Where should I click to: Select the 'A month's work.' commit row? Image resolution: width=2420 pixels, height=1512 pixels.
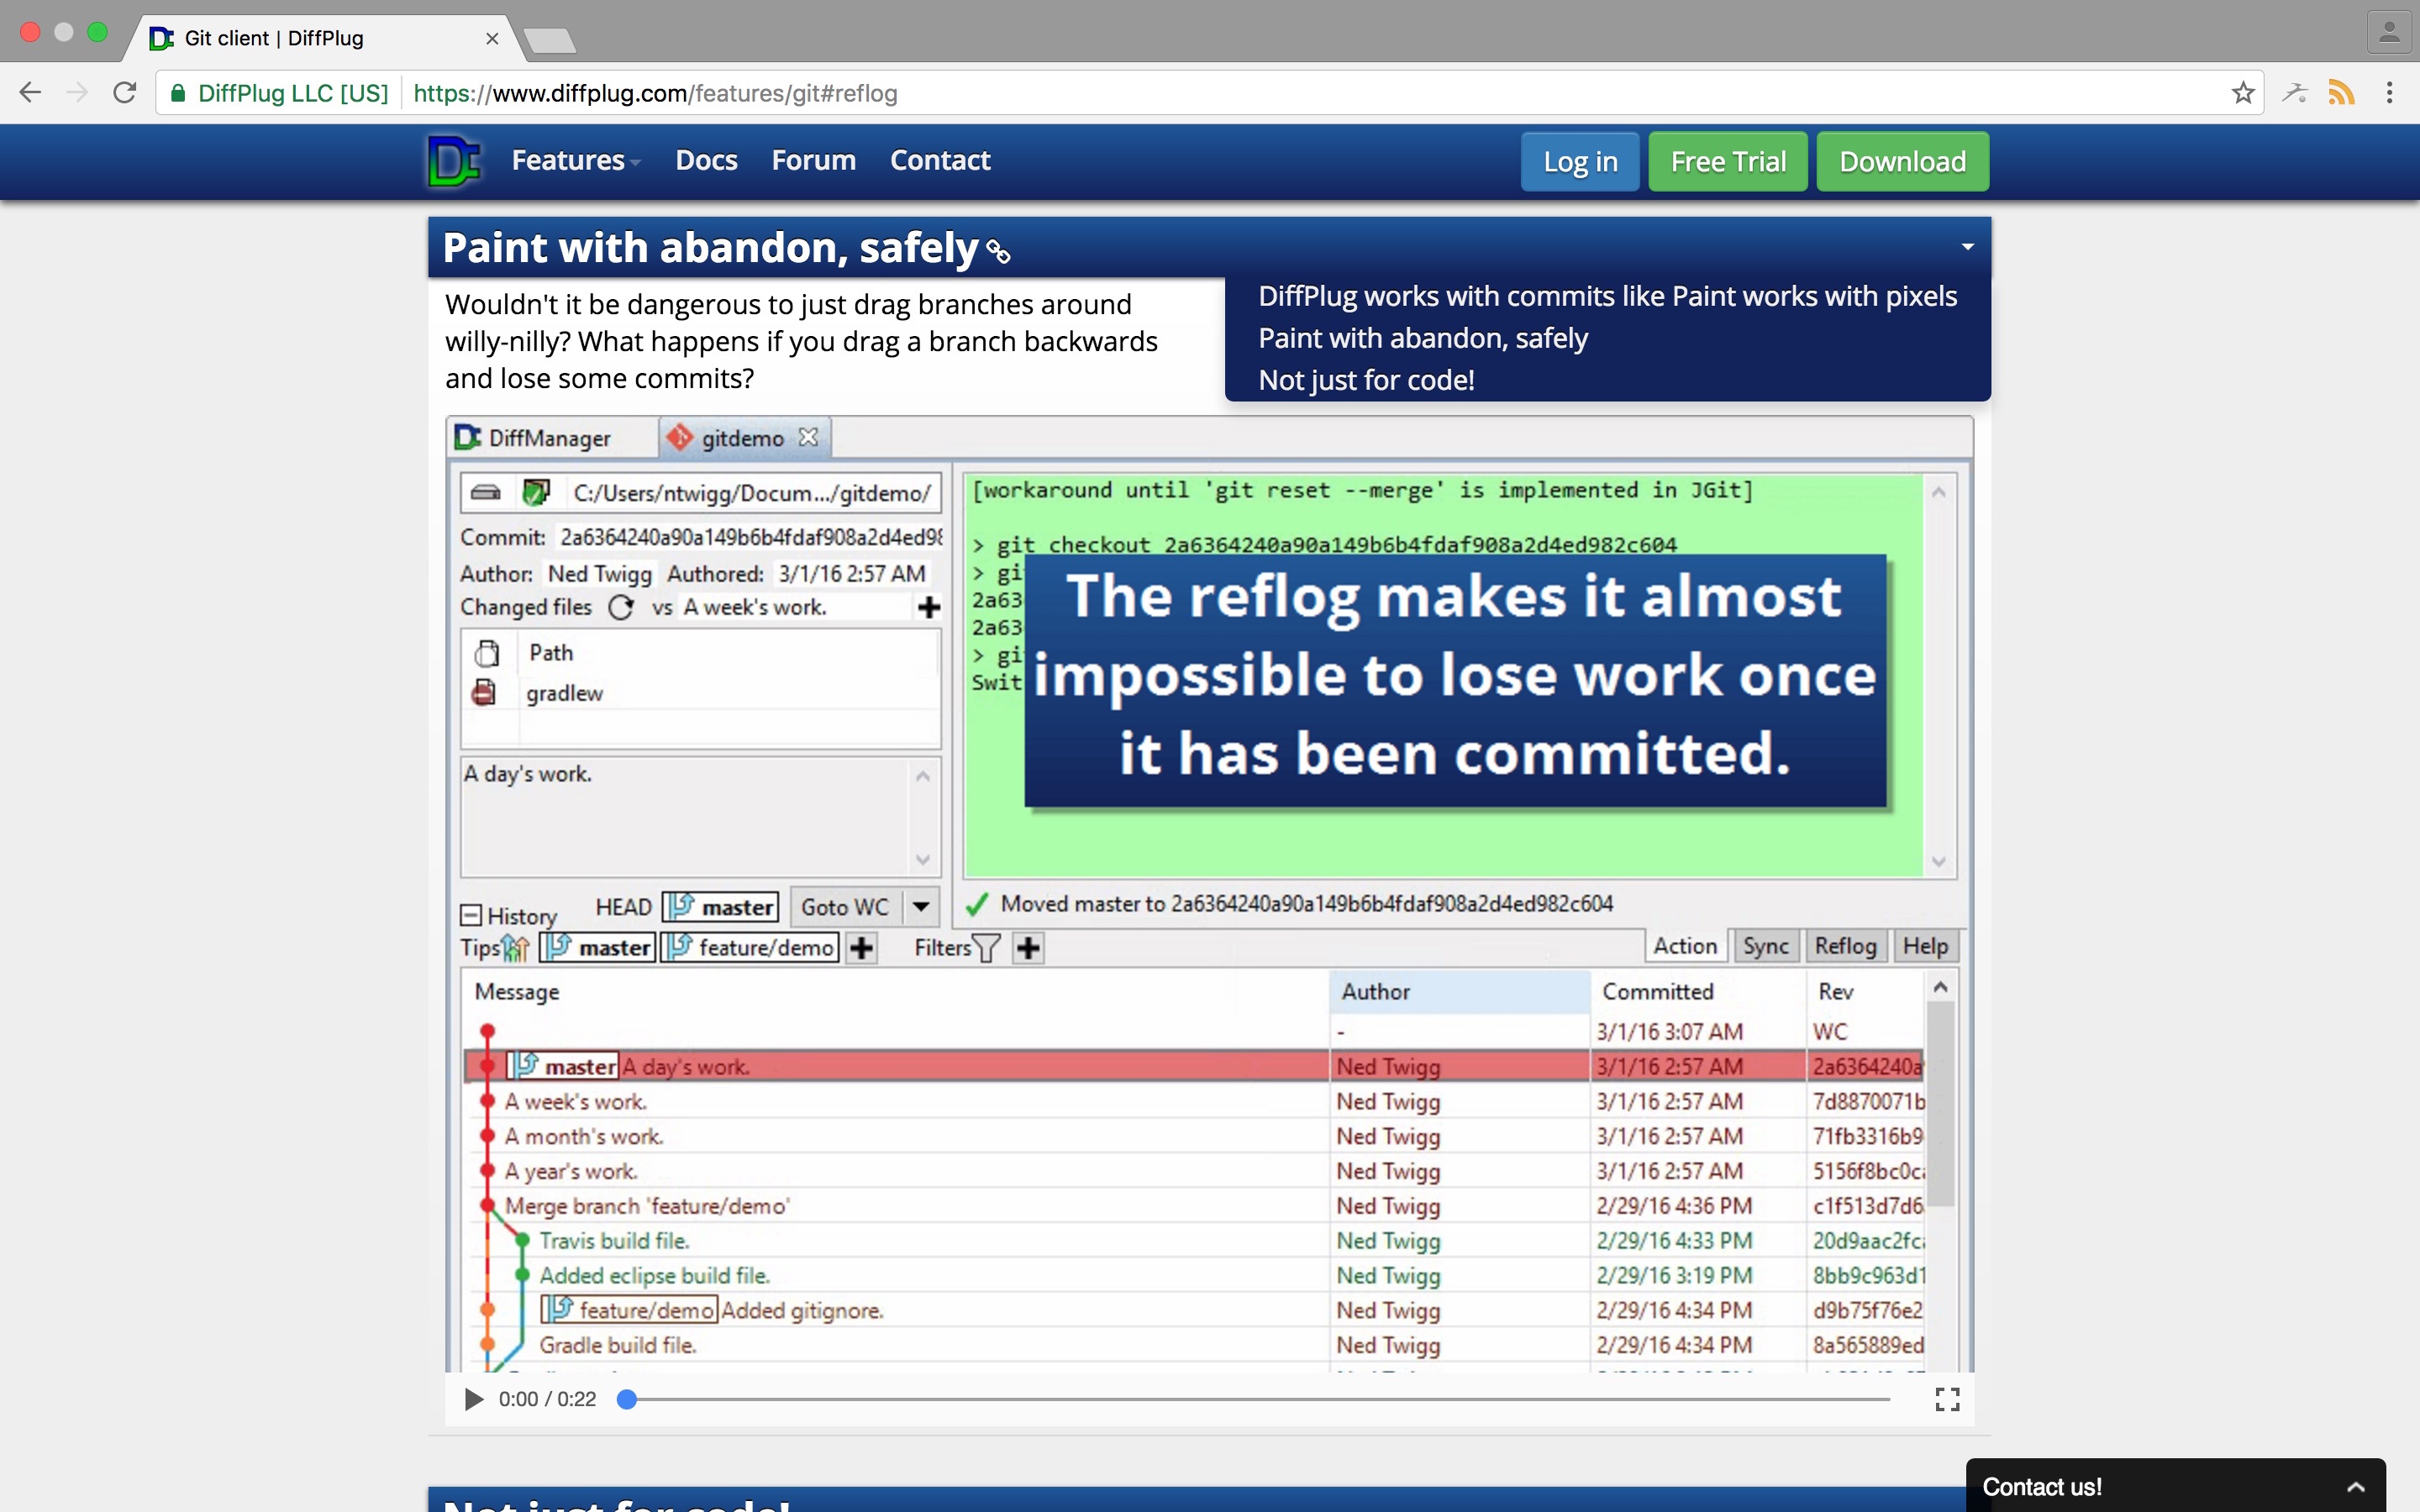tap(1194, 1136)
